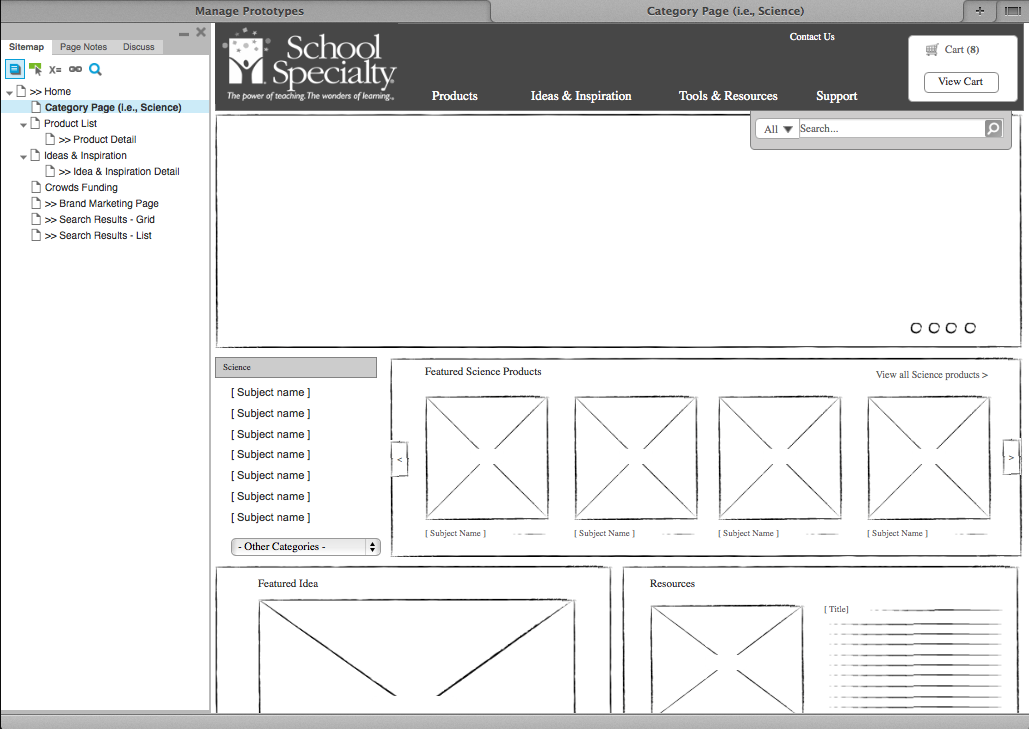
Task: Click the main hero banner area
Action: pos(618,231)
